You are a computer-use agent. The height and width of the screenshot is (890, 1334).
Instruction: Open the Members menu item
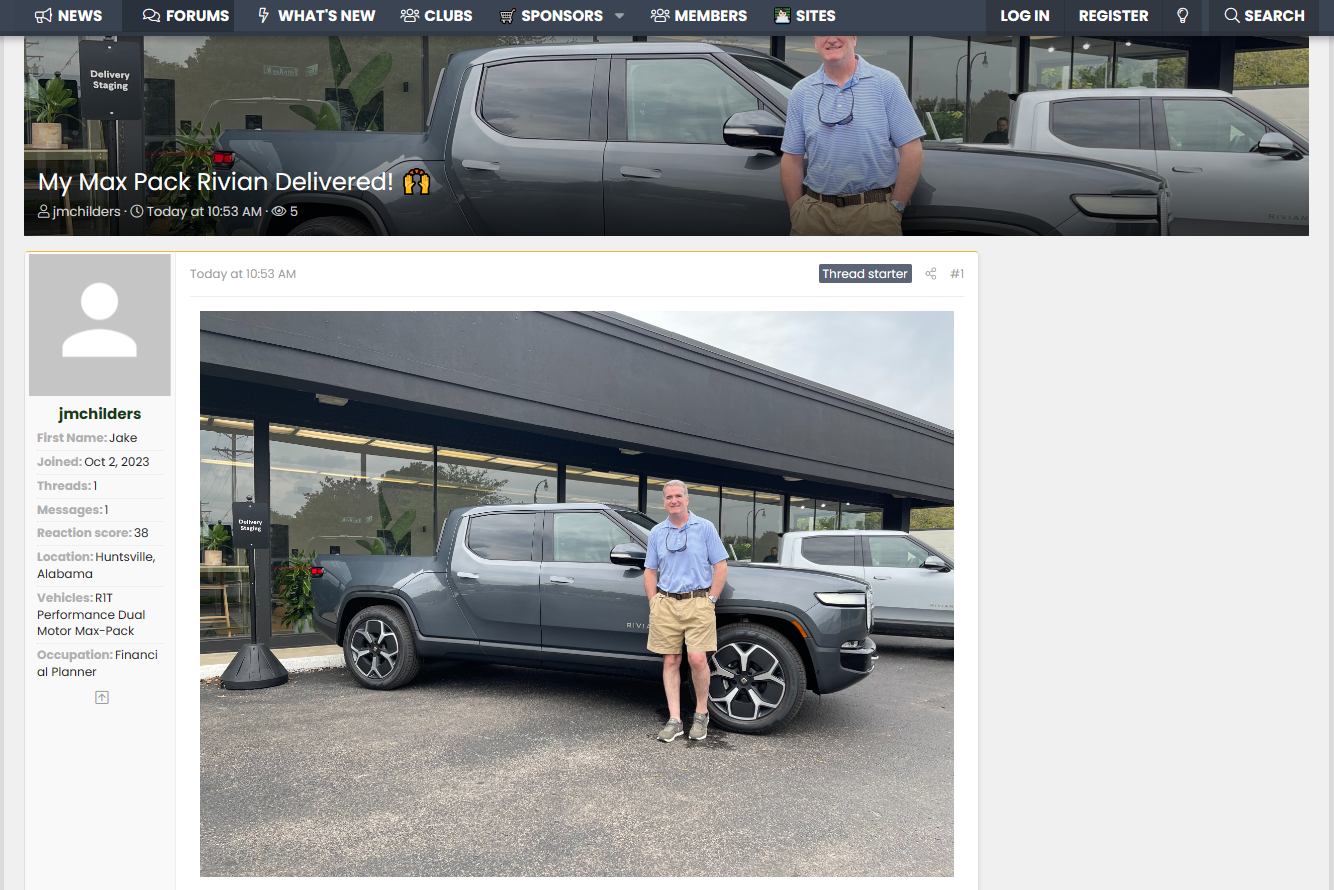point(699,16)
